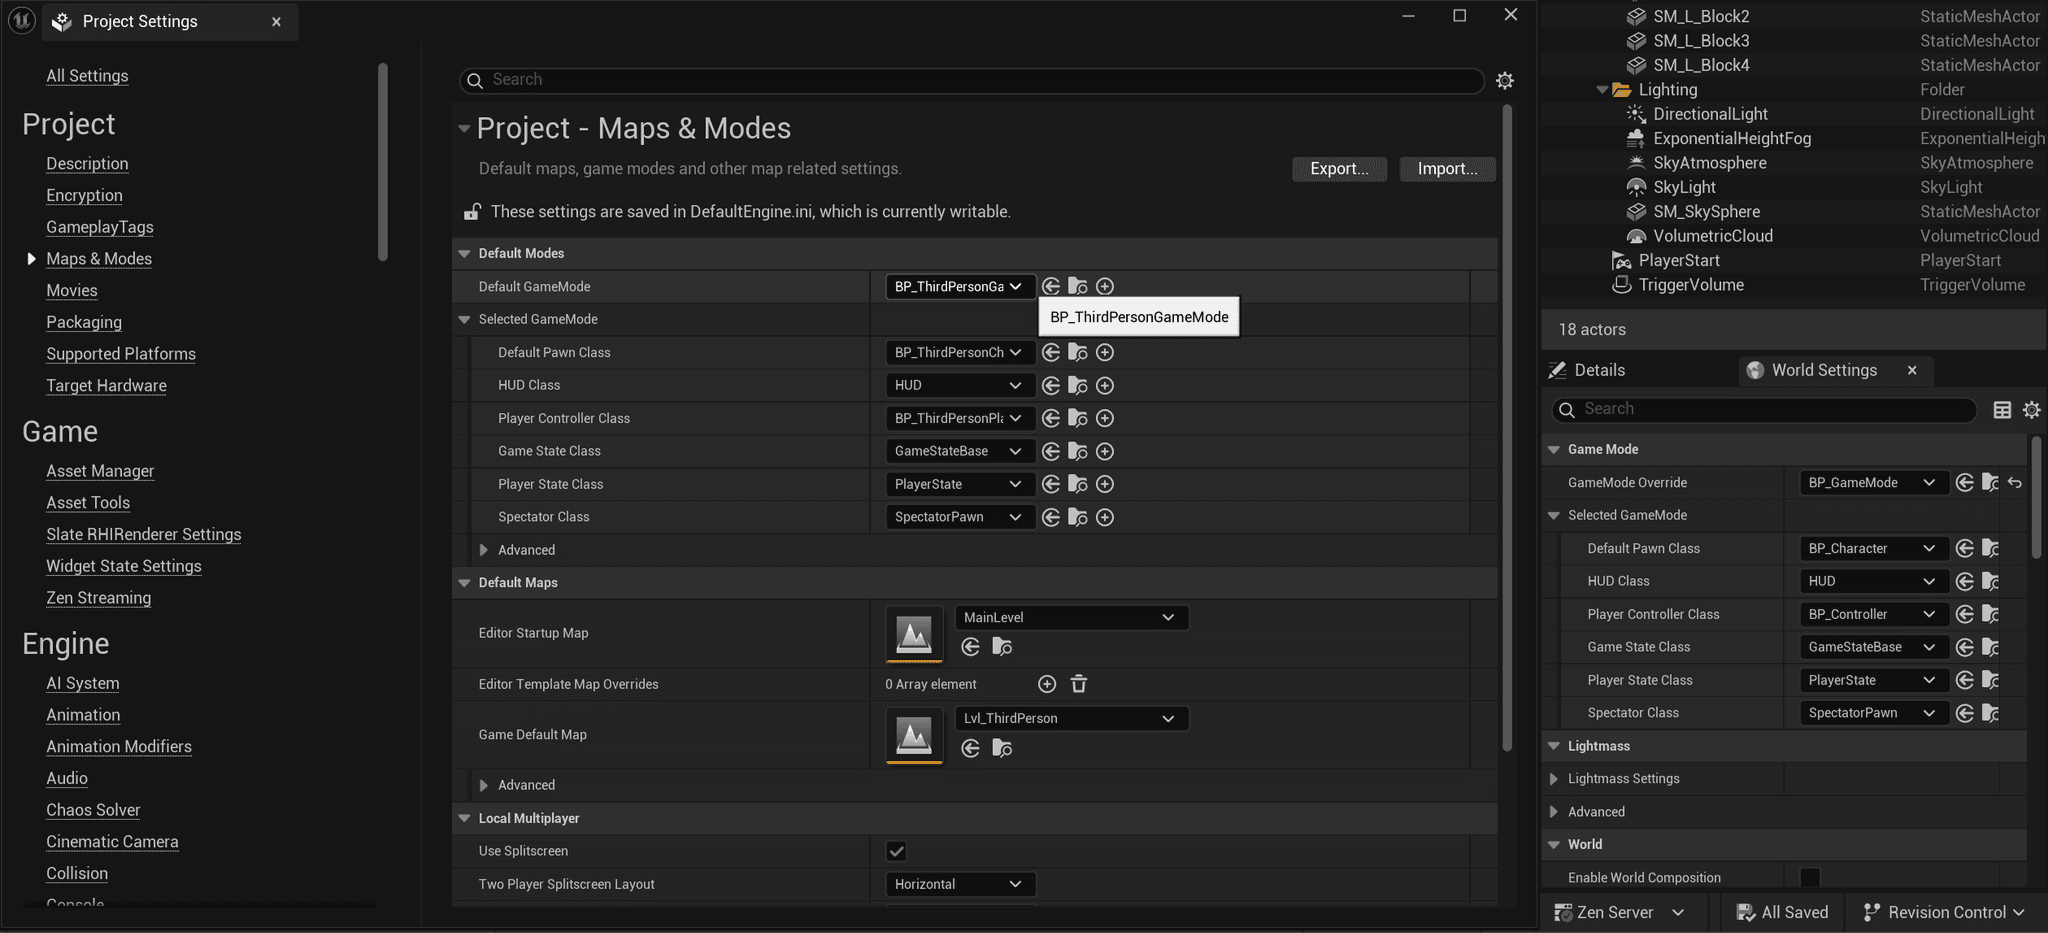This screenshot has width=2048, height=933.
Task: Click the plus icon to create new HUD Class
Action: click(1104, 386)
